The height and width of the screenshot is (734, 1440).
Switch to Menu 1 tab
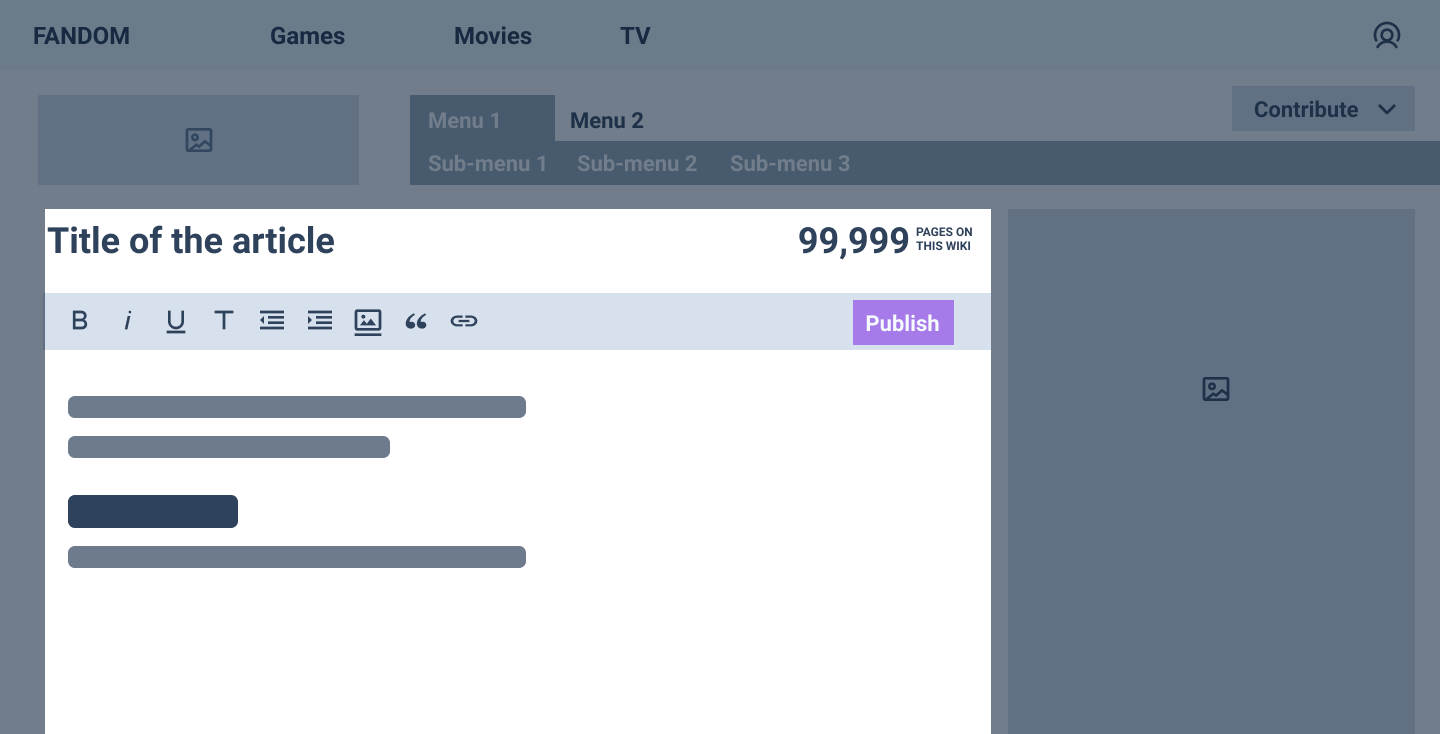click(464, 120)
